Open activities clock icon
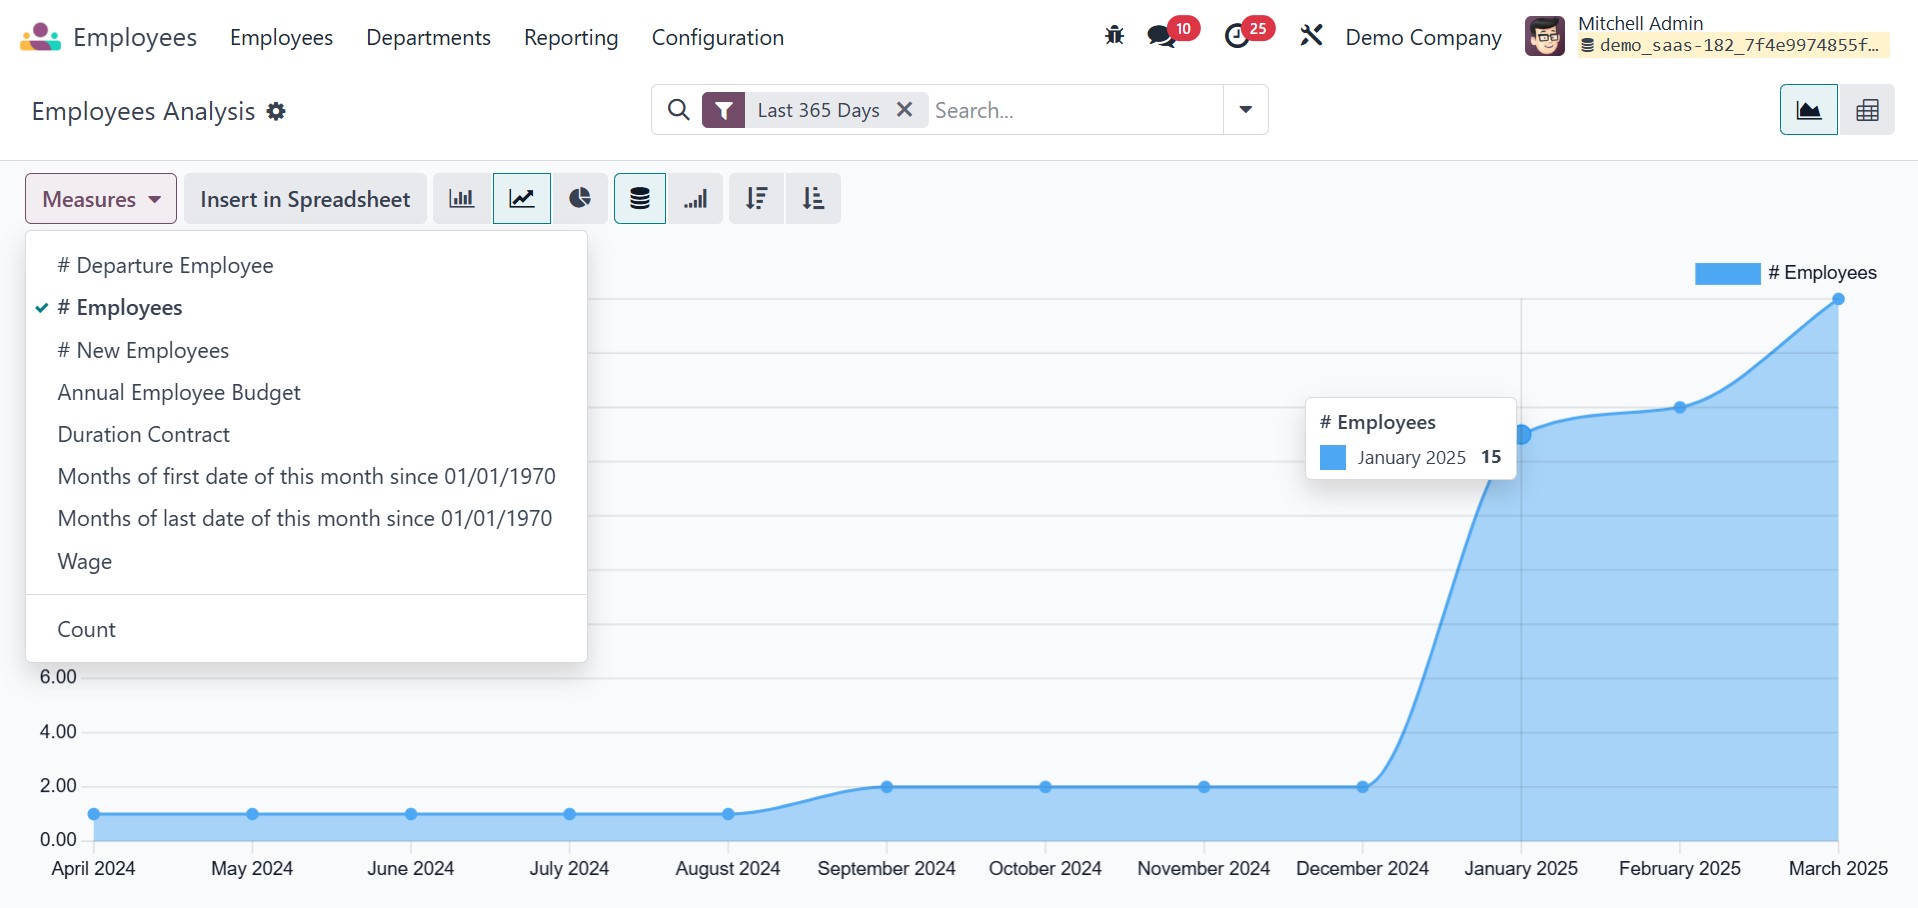 (x=1237, y=37)
